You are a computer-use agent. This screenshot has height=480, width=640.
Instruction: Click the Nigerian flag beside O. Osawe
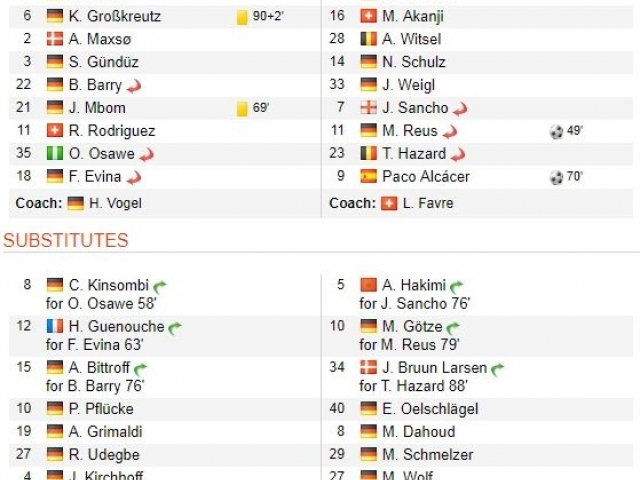55,153
